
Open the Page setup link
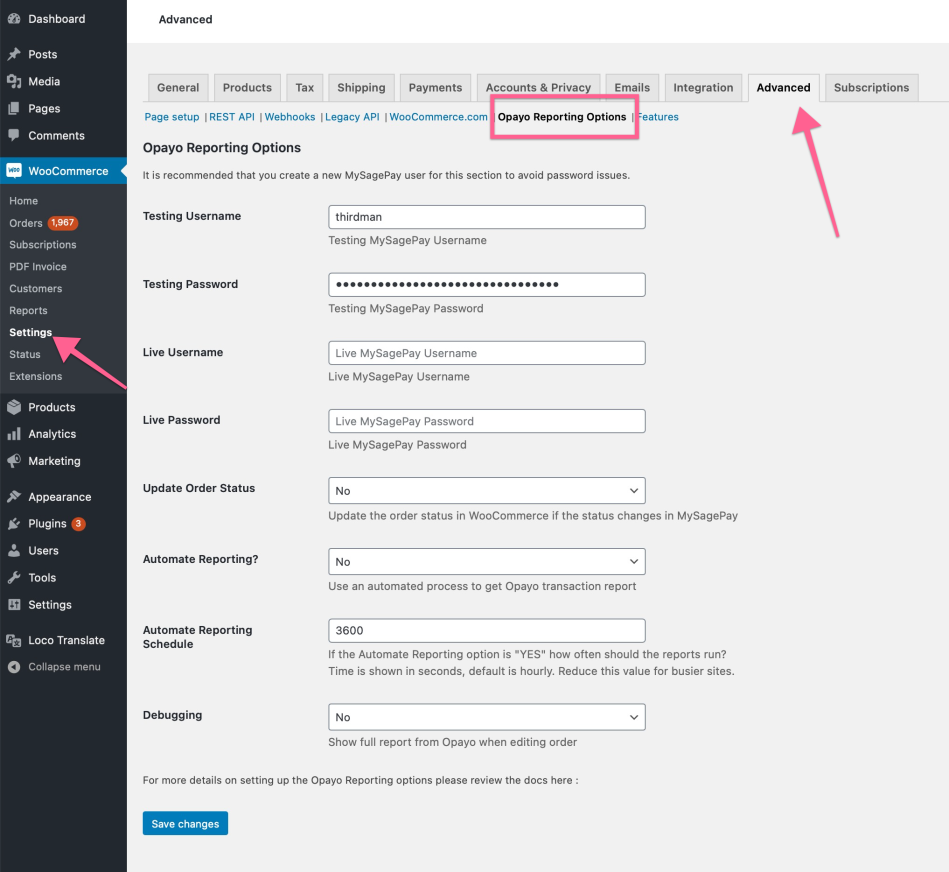171,117
